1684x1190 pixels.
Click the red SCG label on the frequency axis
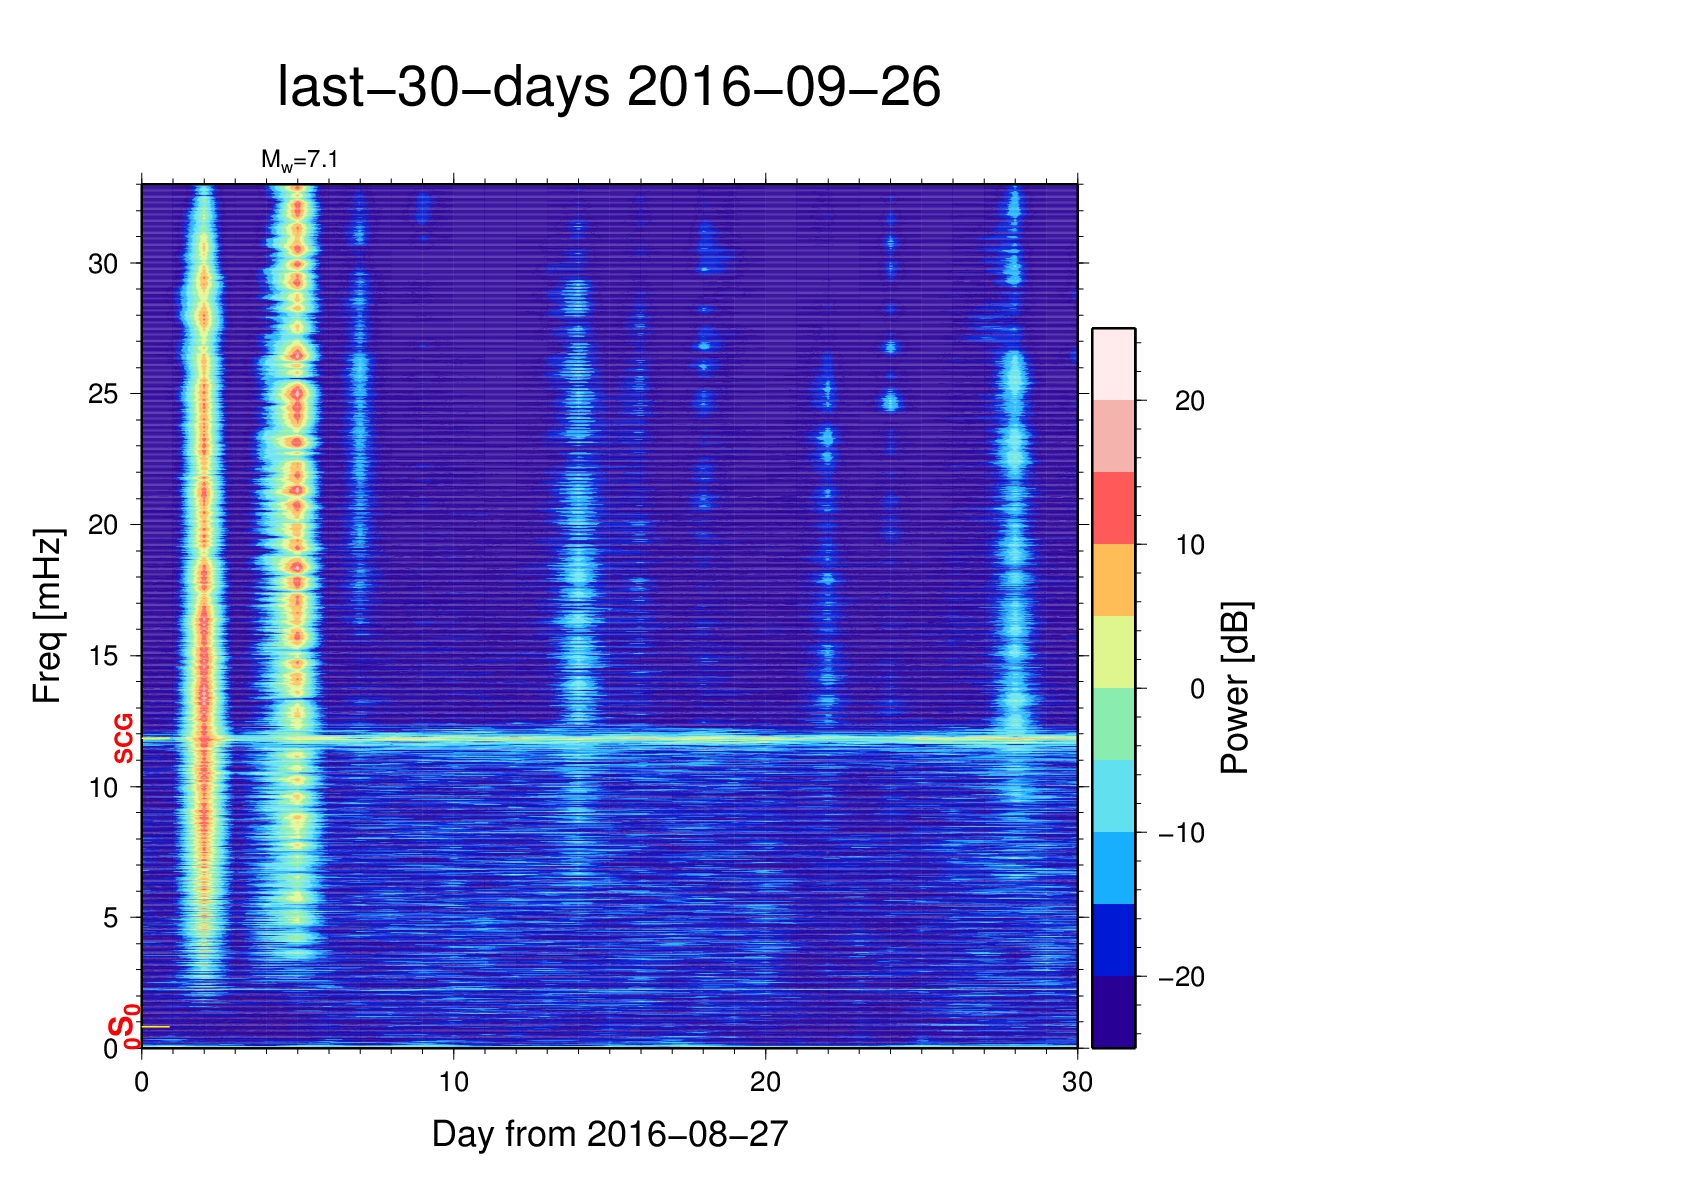click(x=123, y=739)
